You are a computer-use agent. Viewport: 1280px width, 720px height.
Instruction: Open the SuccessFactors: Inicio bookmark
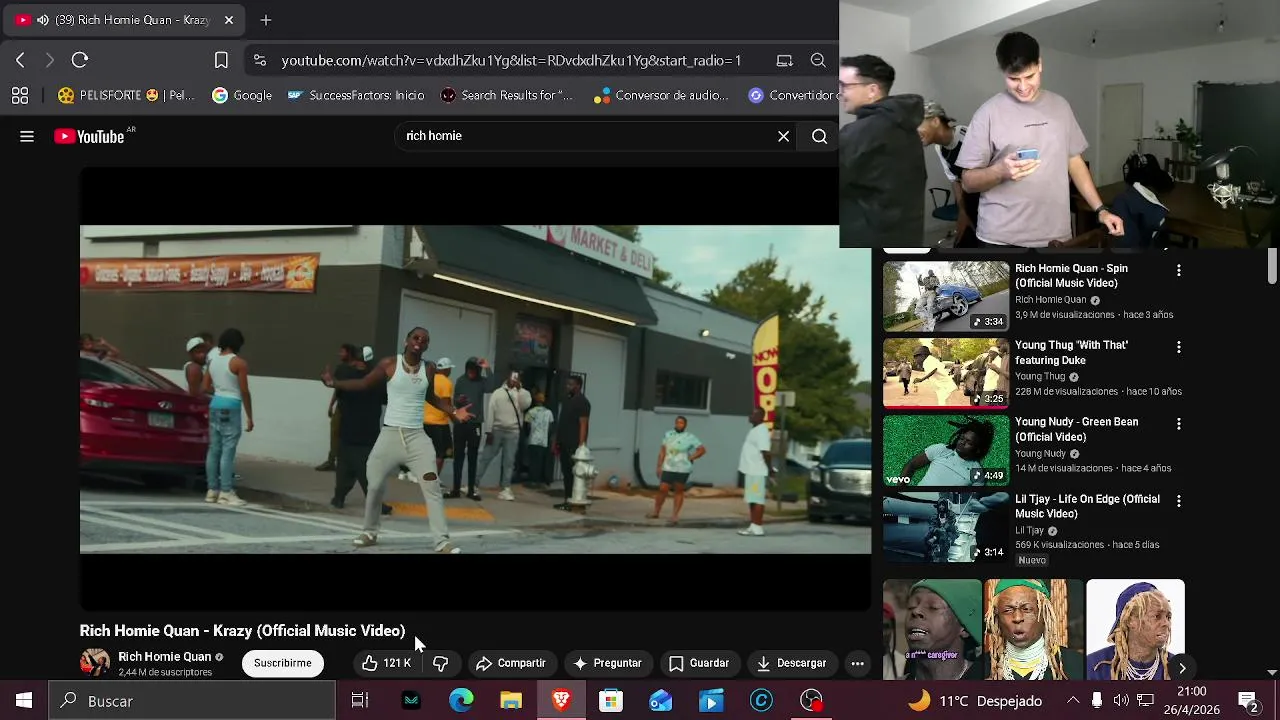356,95
